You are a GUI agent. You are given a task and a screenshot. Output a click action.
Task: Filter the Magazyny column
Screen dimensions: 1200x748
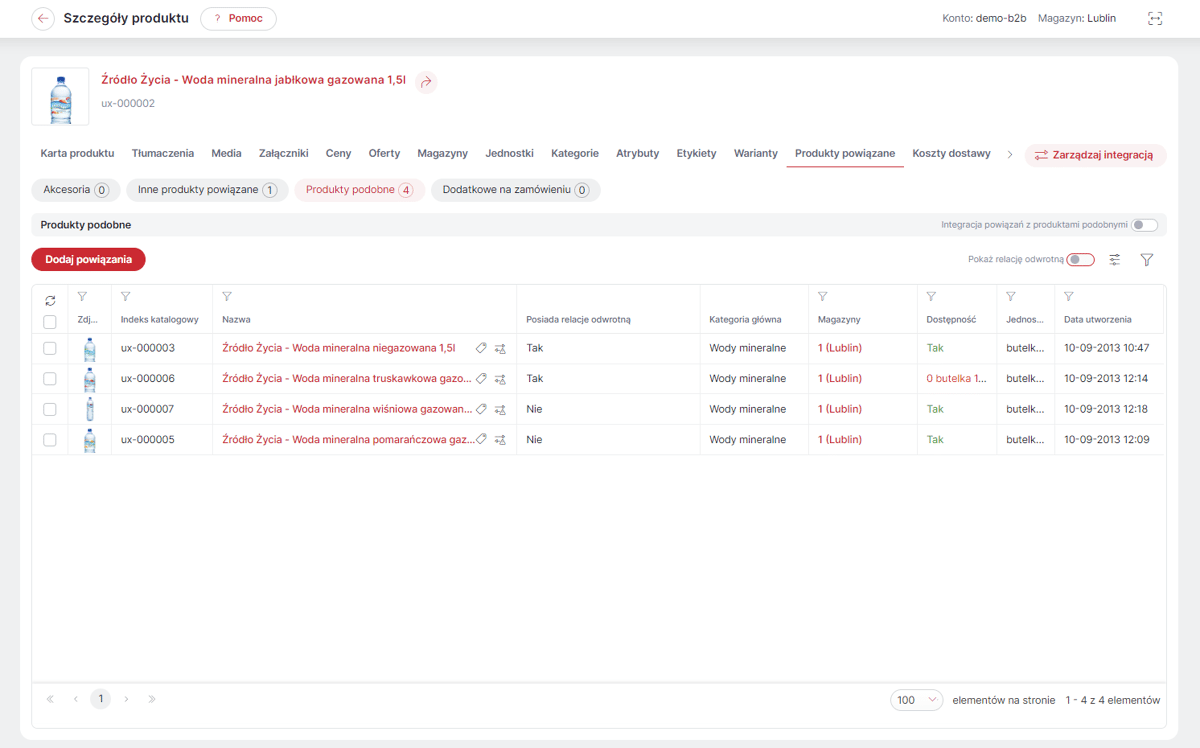[x=822, y=297]
